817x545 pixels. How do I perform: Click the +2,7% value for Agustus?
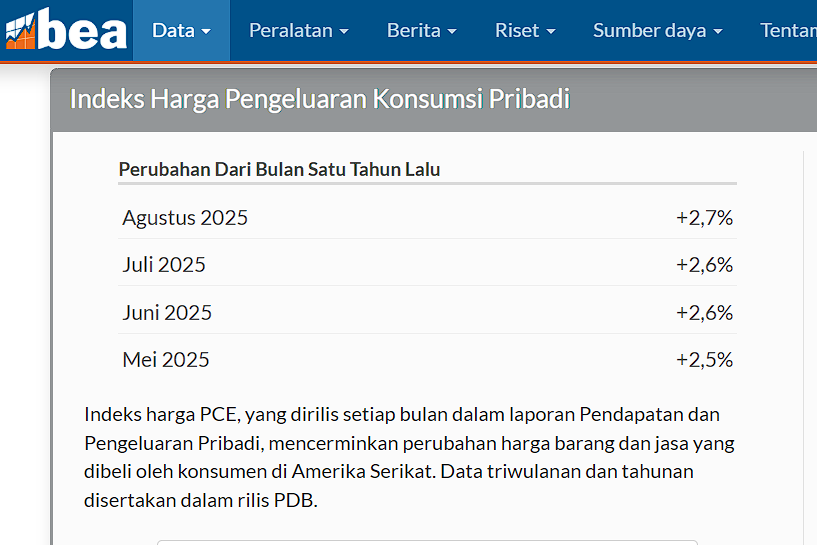[704, 217]
